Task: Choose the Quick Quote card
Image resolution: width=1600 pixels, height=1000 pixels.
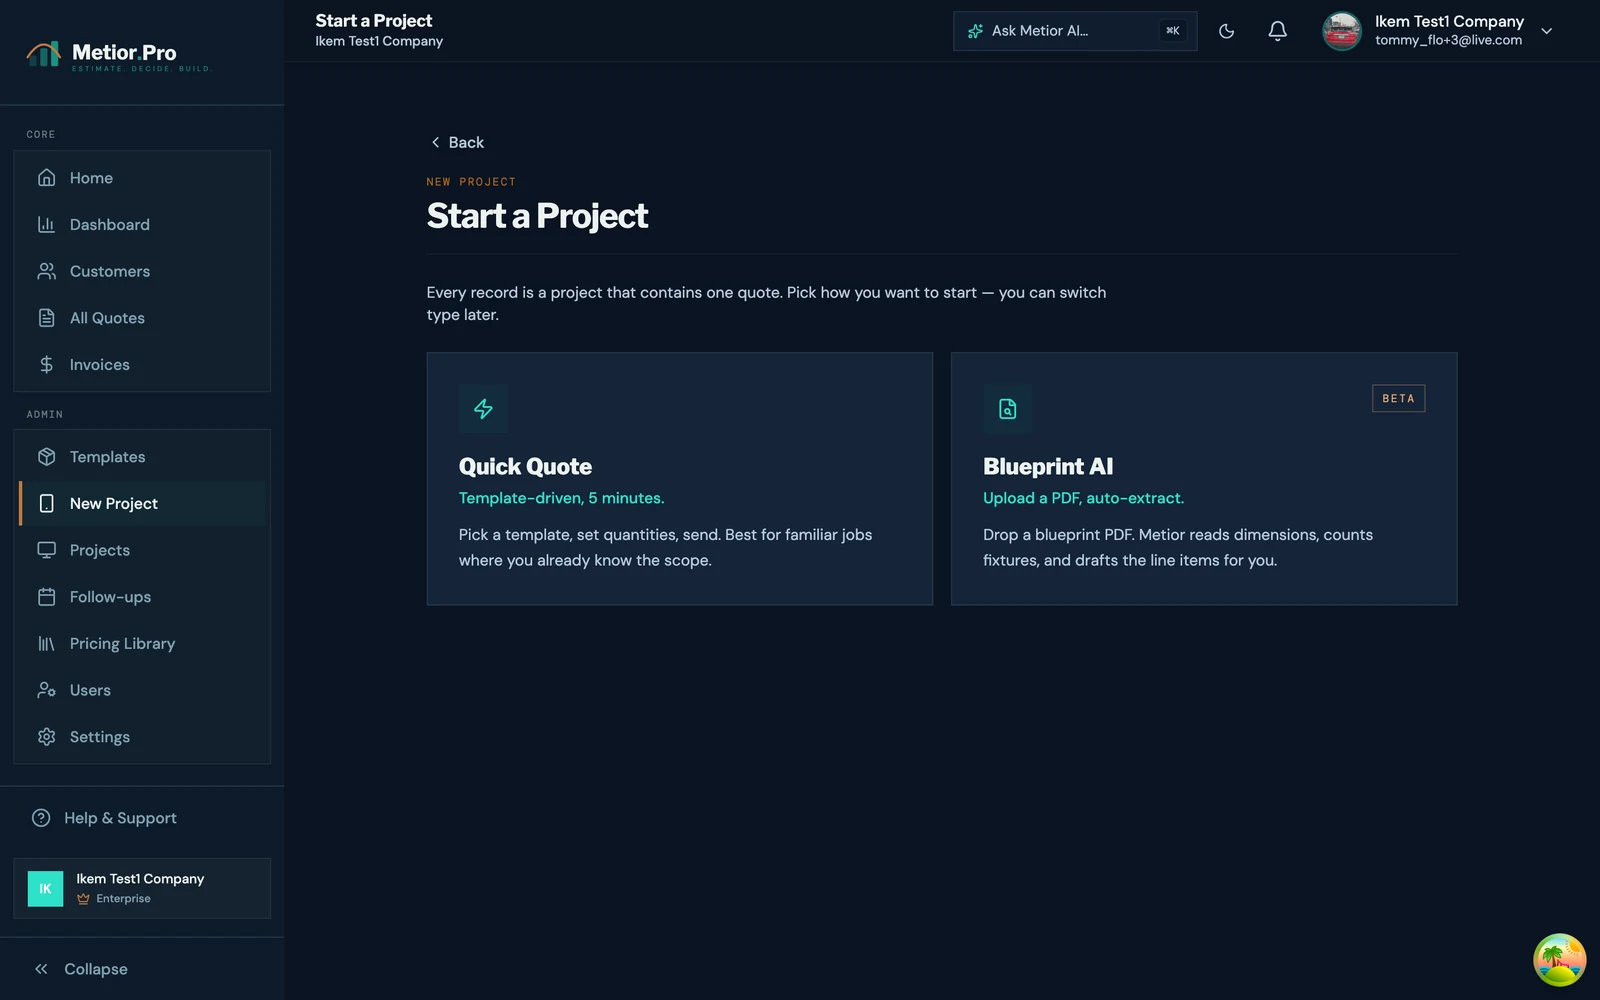Action: point(680,478)
